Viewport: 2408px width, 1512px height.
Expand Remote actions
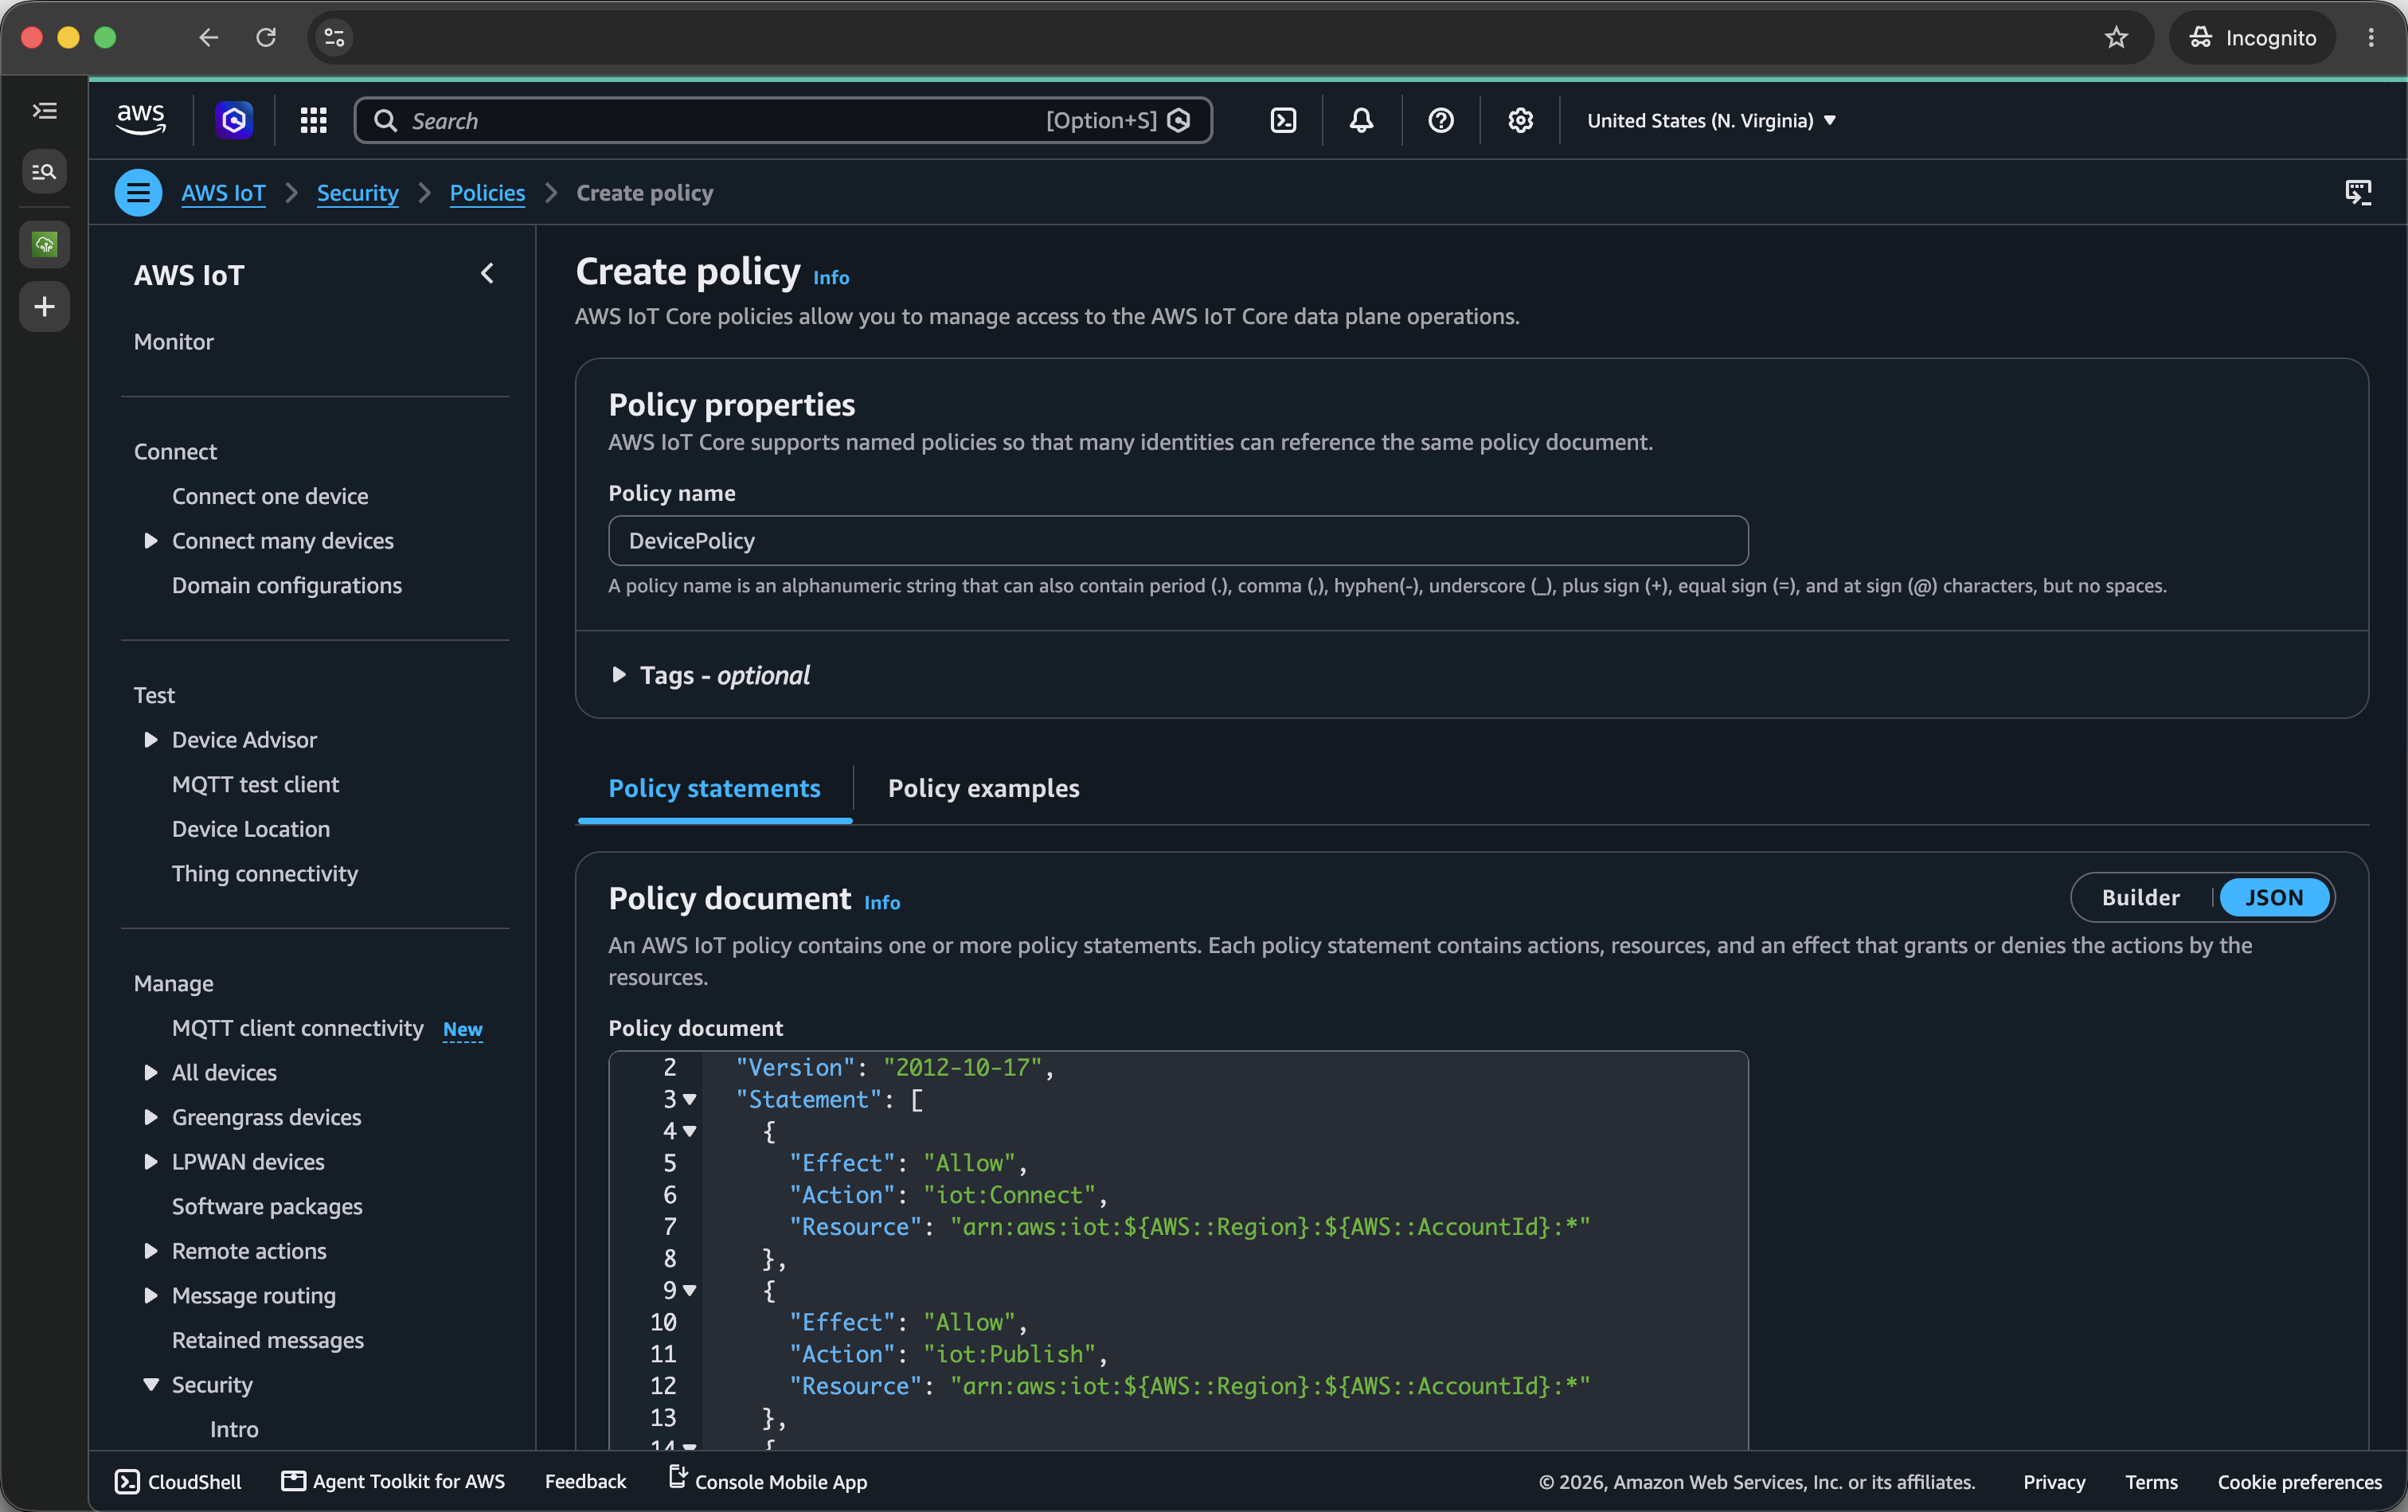click(x=151, y=1251)
